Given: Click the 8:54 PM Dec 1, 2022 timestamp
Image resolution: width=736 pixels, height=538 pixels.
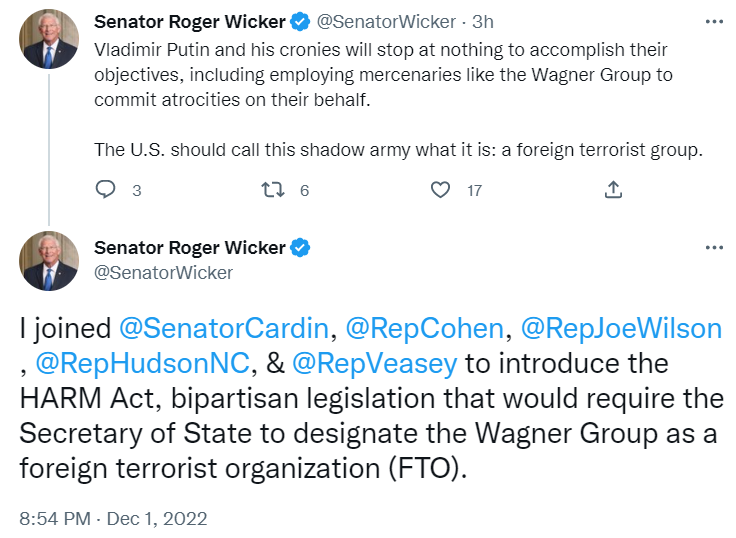Looking at the screenshot, I should (x=112, y=518).
